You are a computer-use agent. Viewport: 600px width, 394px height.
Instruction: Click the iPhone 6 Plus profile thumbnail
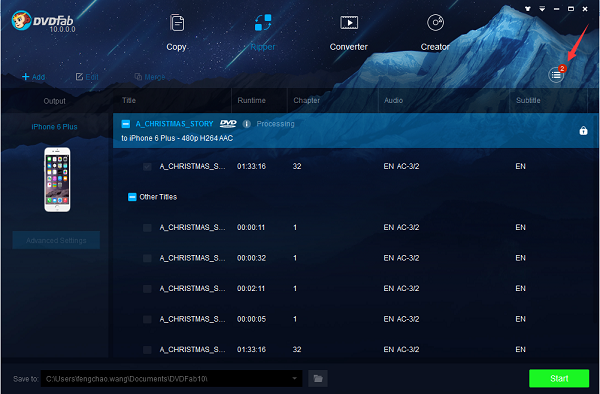click(57, 179)
